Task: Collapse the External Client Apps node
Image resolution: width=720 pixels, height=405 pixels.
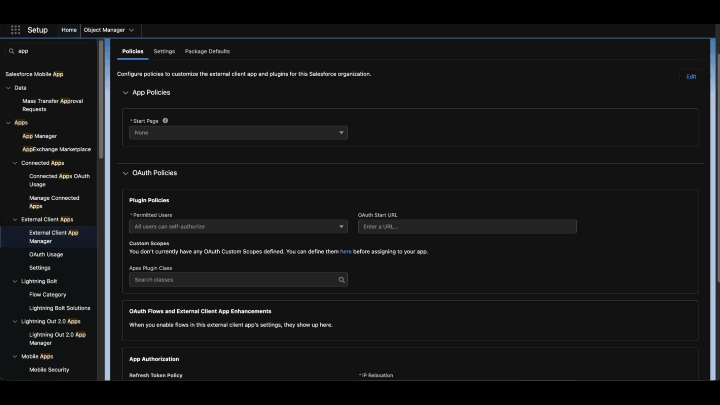Action: 15,219
